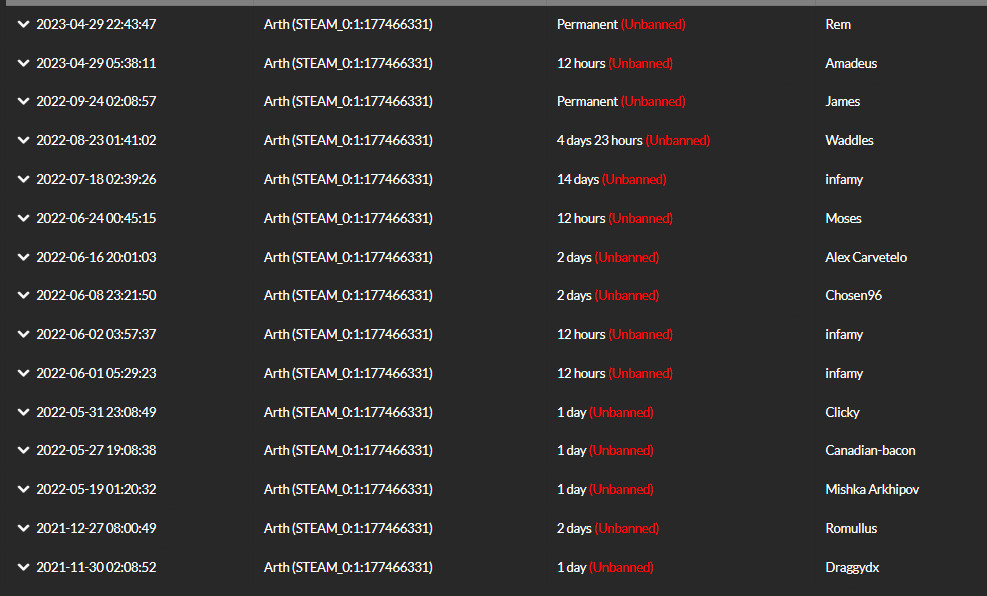Select admin name Mishka Arkhipov
987x596 pixels.
(872, 490)
